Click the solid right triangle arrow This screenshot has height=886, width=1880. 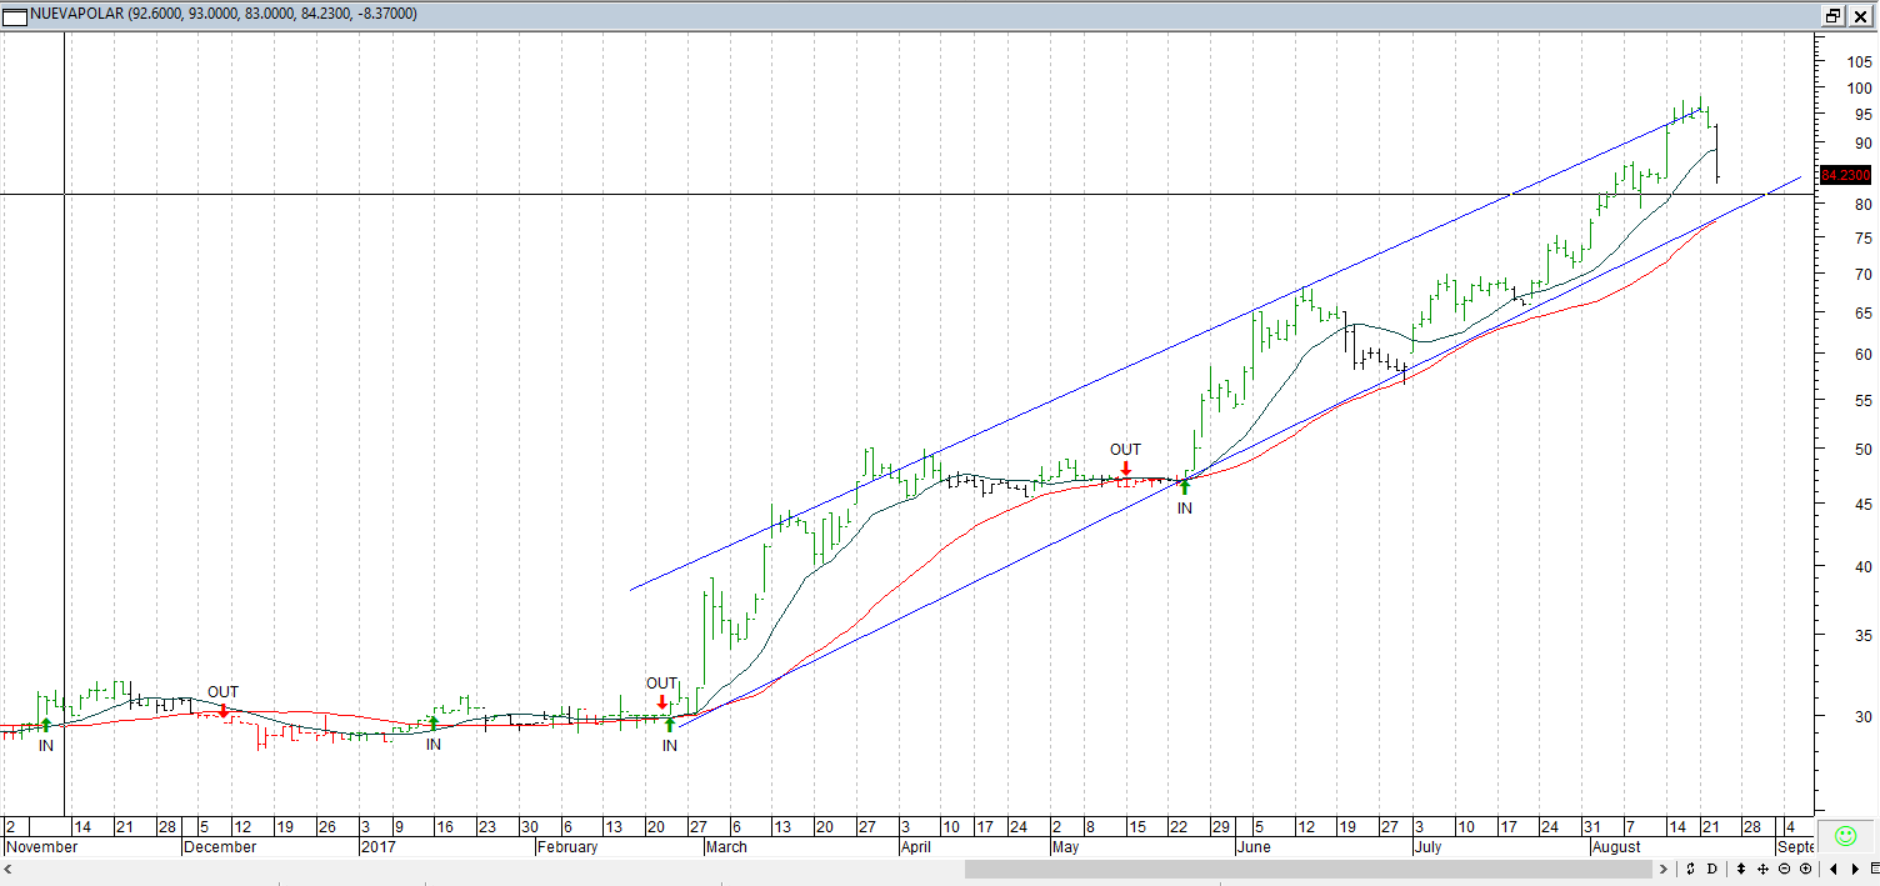click(x=1855, y=869)
